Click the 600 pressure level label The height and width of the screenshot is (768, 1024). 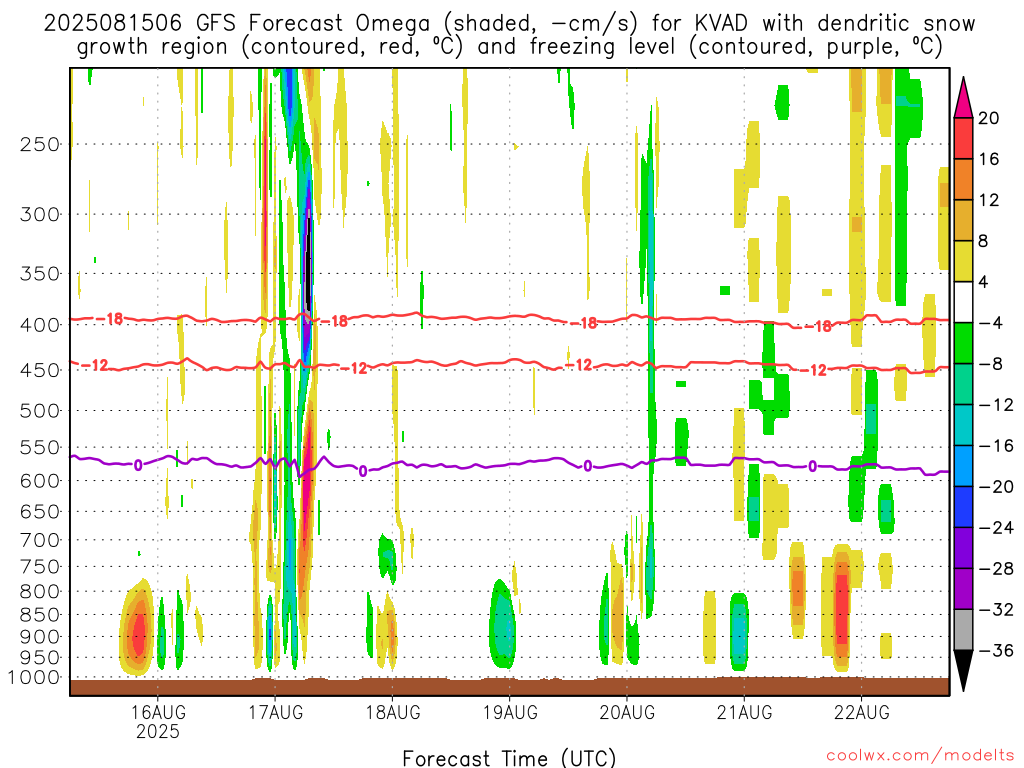coord(40,481)
